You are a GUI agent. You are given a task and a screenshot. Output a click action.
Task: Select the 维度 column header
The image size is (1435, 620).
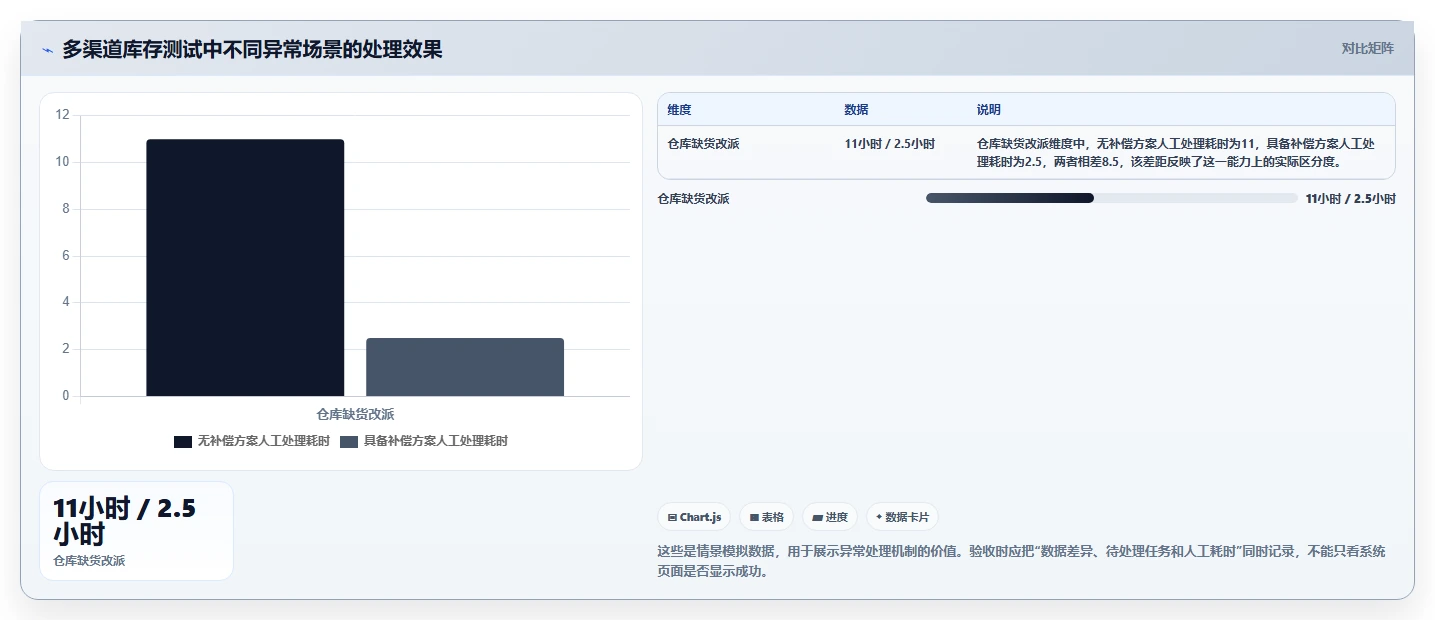point(679,110)
